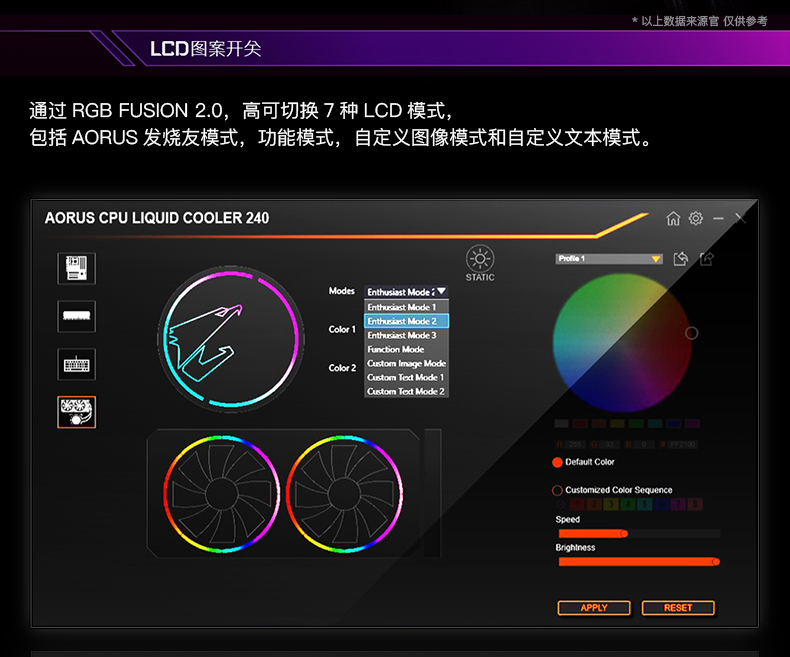The image size is (790, 657).
Task: Select sequence color slot 4
Action: (628, 504)
